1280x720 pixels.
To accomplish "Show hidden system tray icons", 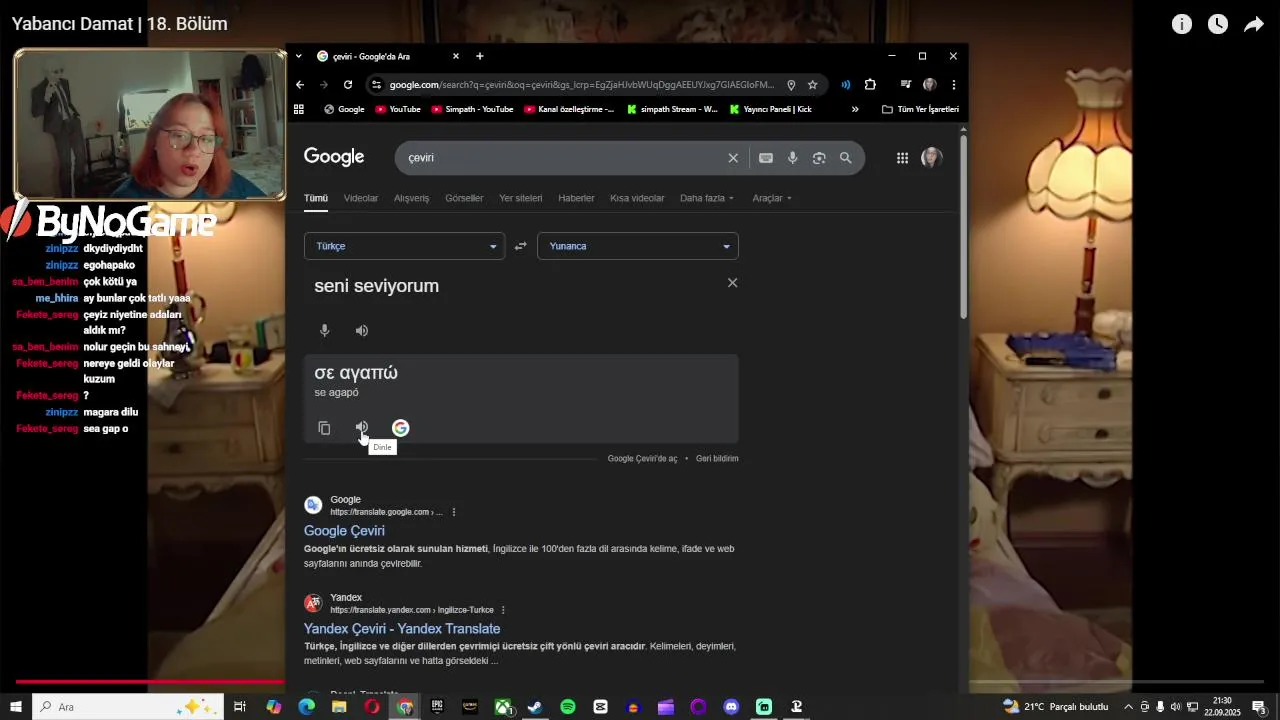I will tap(1129, 707).
